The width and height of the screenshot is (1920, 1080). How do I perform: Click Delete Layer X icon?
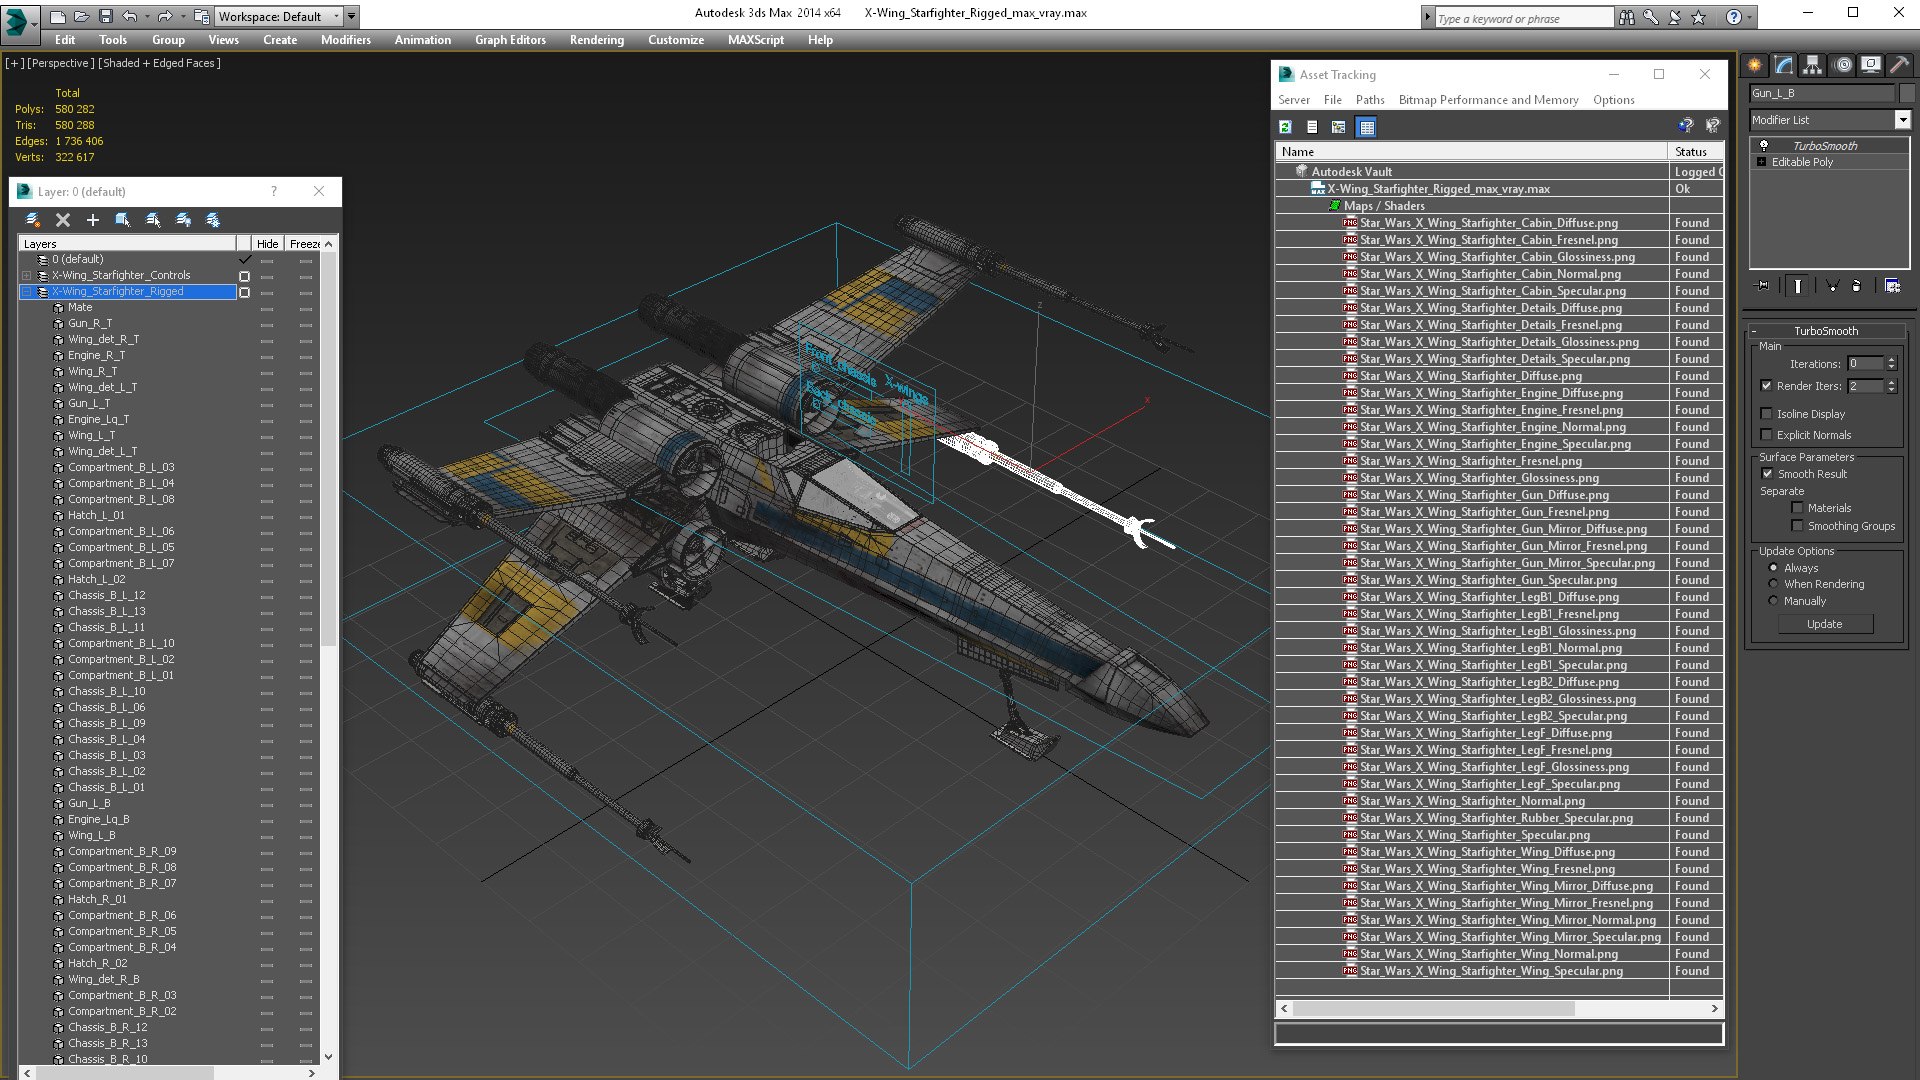(63, 220)
